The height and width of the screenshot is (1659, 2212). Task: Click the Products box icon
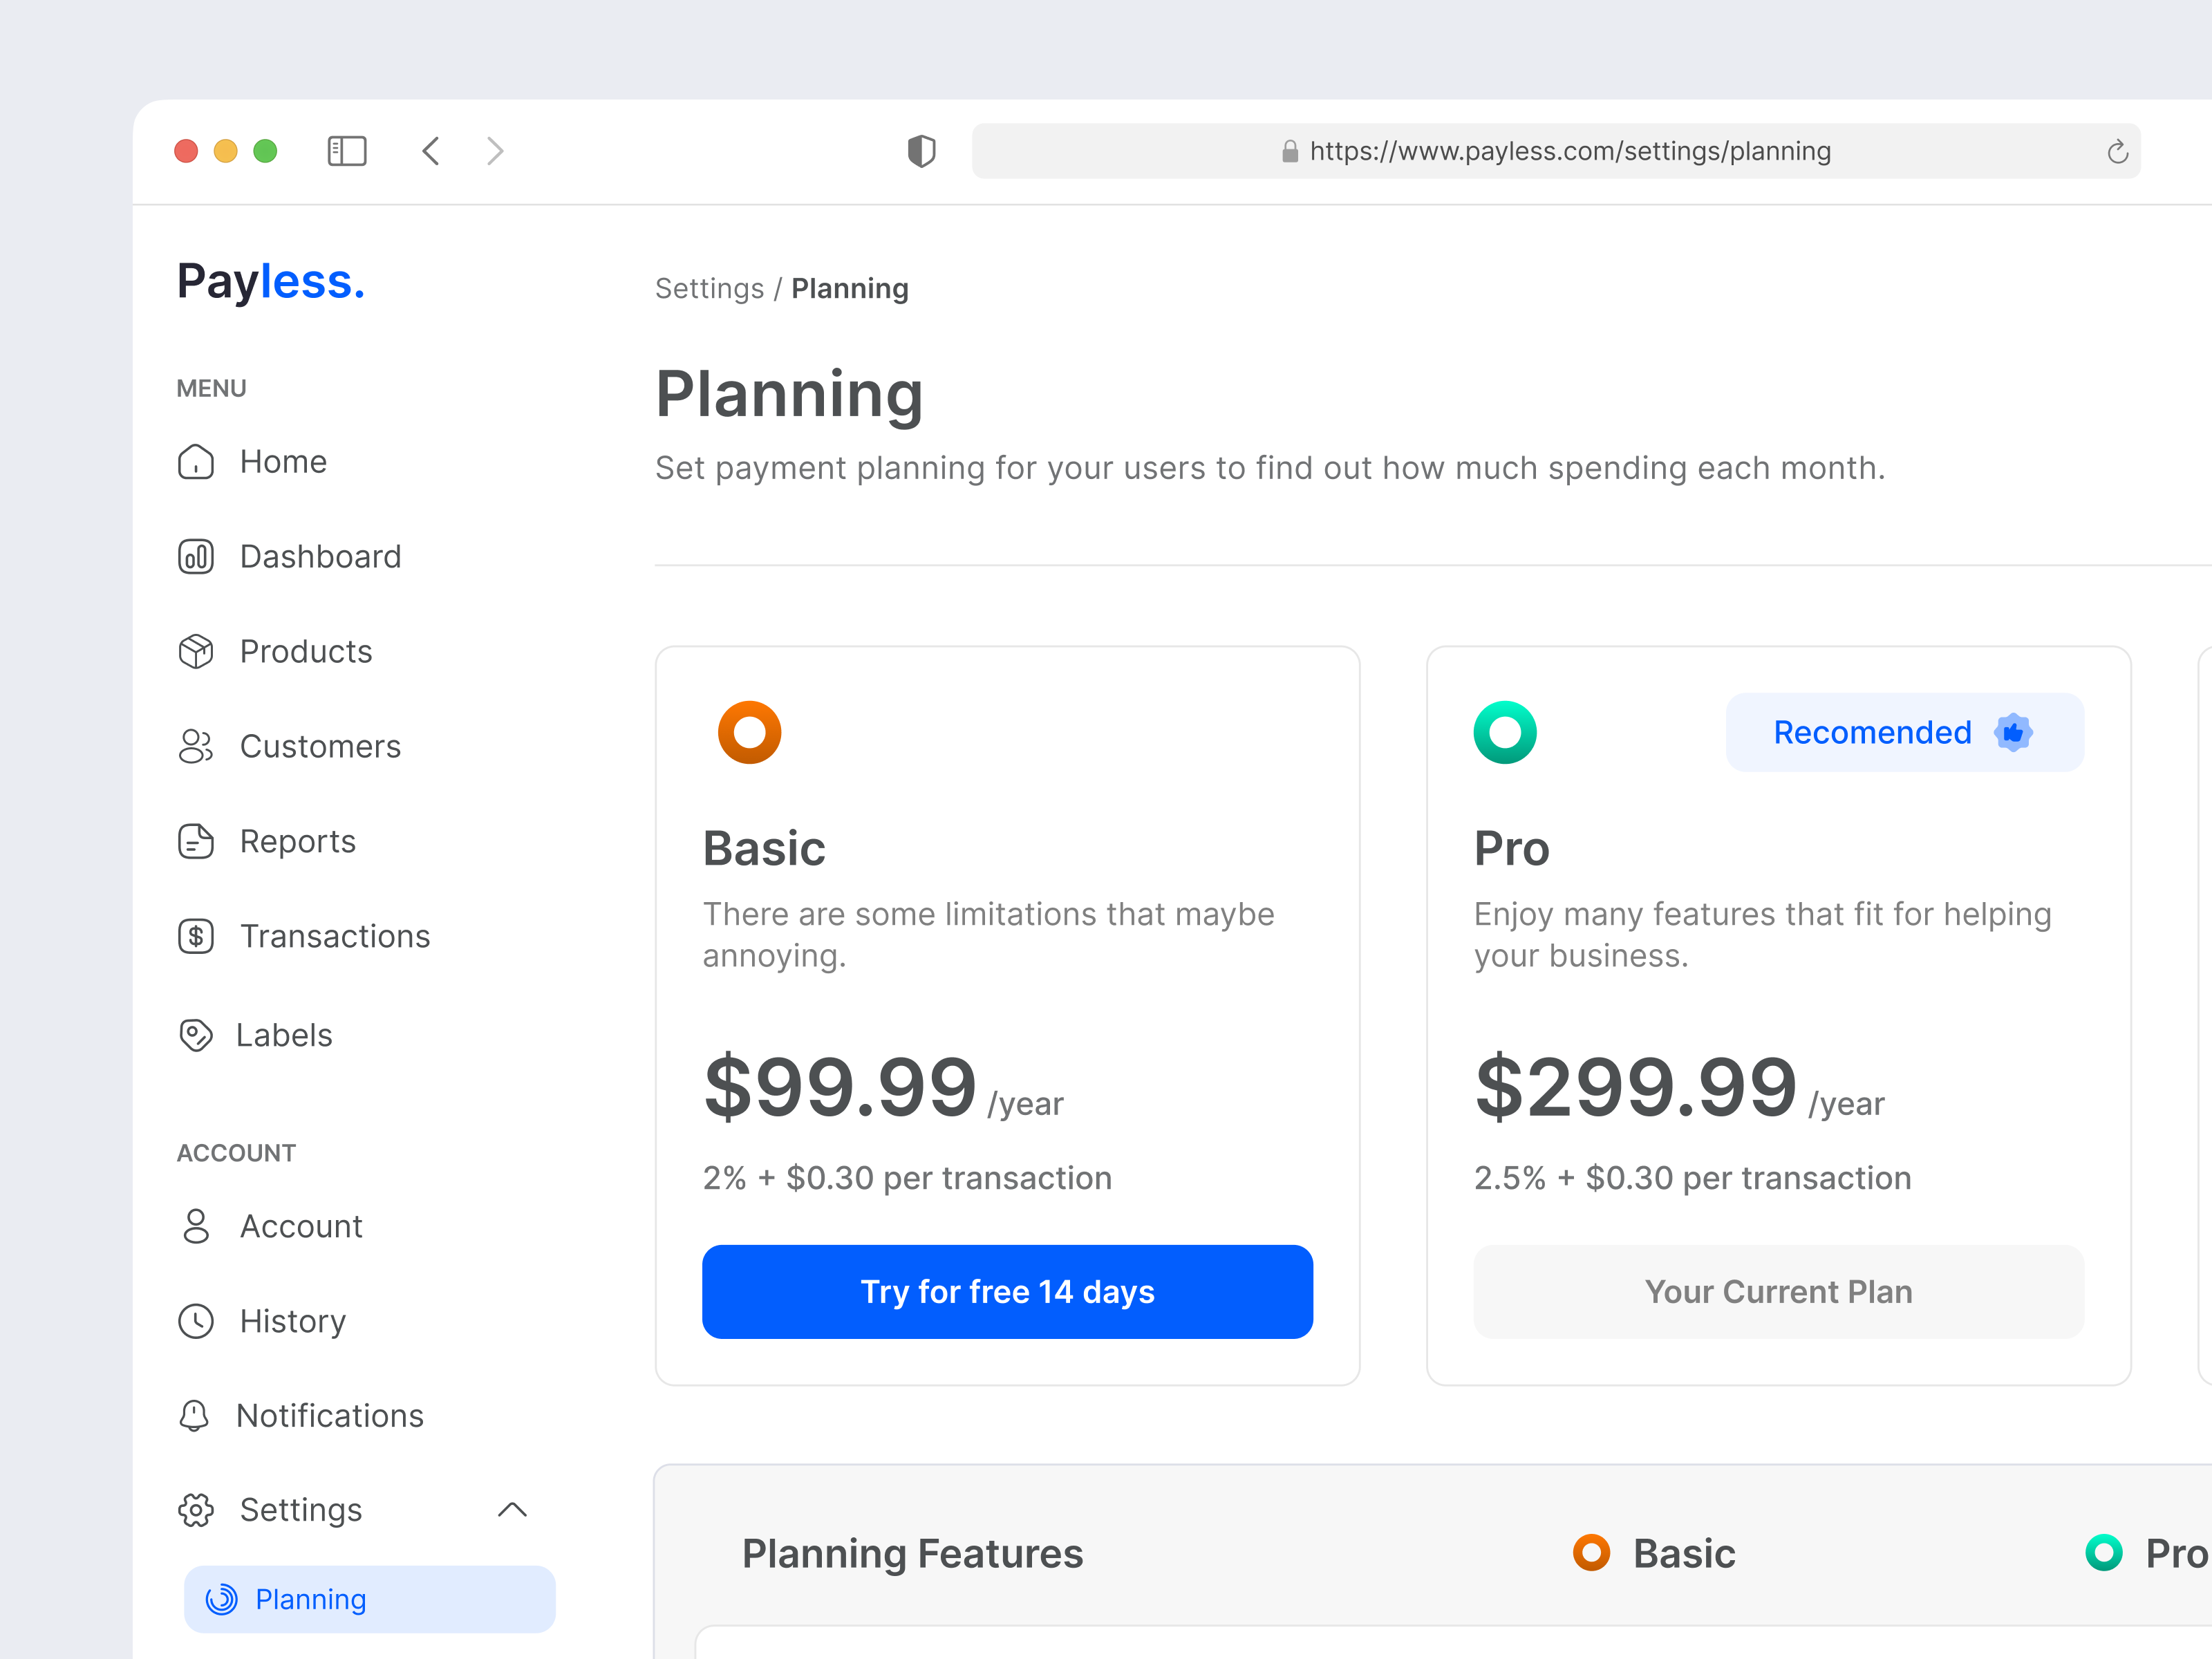click(196, 651)
